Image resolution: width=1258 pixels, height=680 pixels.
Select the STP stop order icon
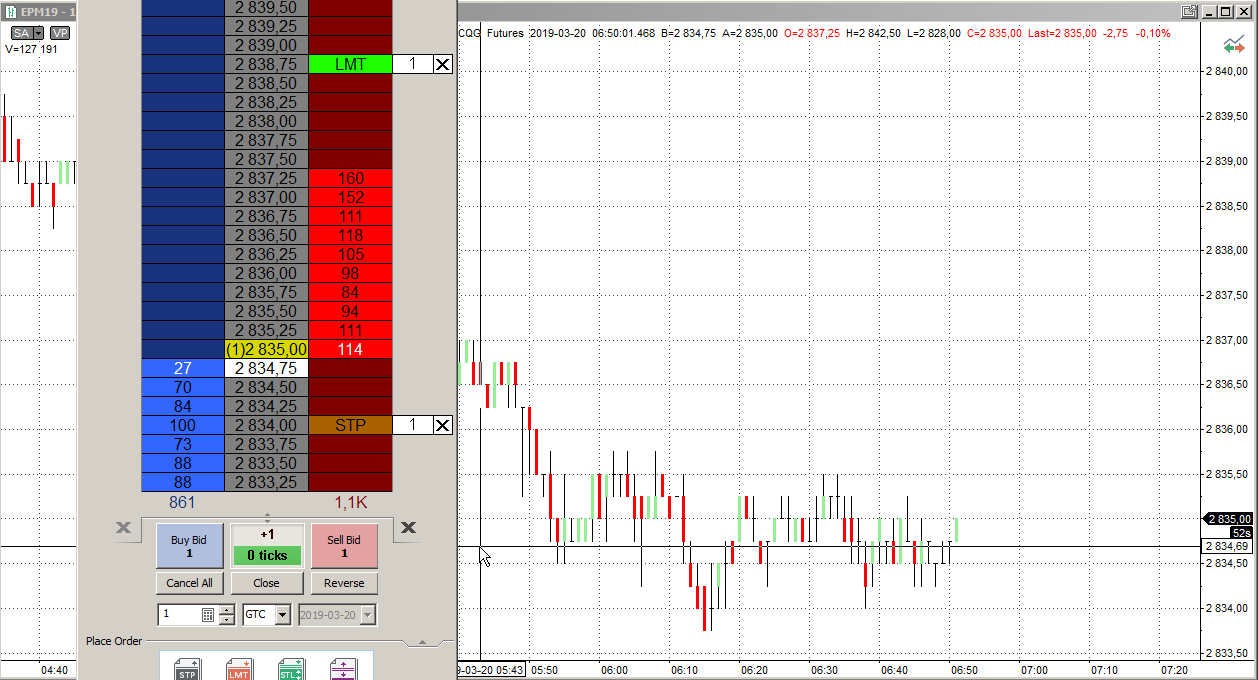pos(187,669)
